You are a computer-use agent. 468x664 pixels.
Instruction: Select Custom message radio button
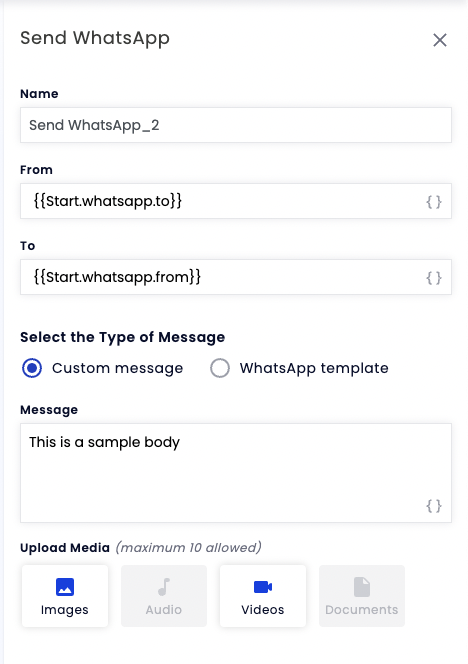pos(32,368)
